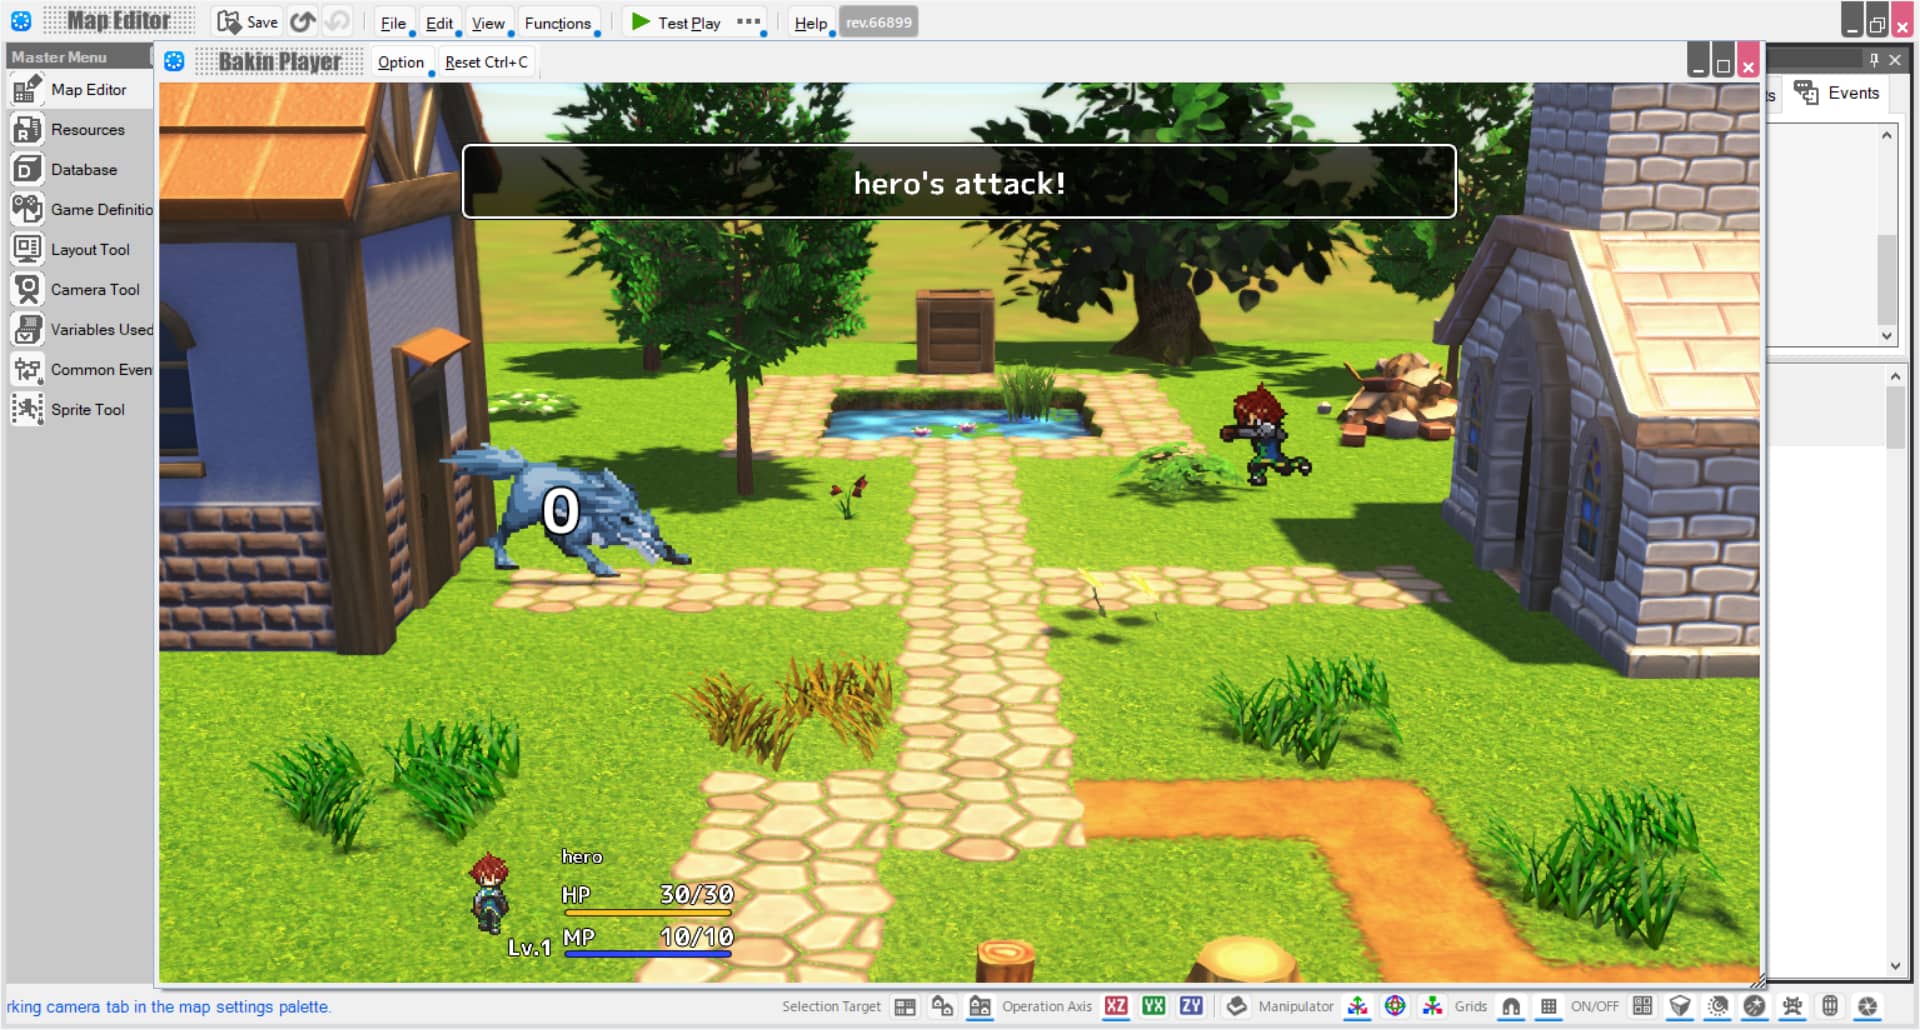Open the Database section
Screen dimensions: 1920x1030
[x=80, y=170]
